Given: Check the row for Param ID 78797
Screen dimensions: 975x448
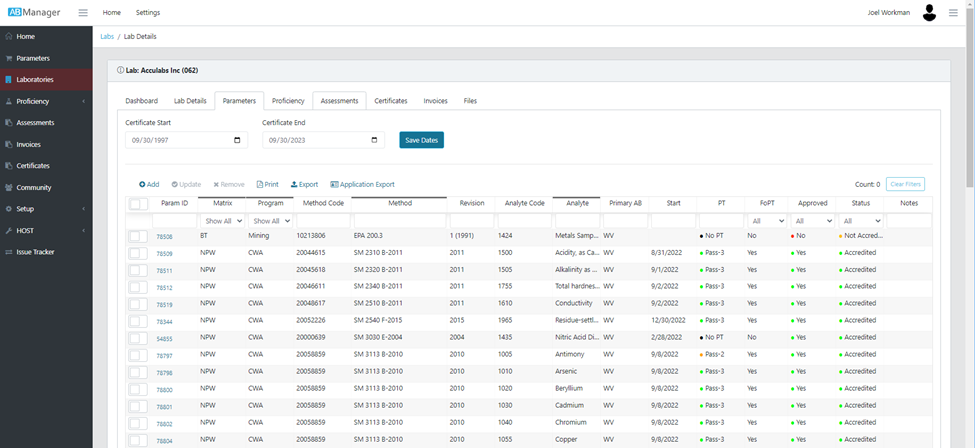Looking at the screenshot, I should pyautogui.click(x=139, y=355).
